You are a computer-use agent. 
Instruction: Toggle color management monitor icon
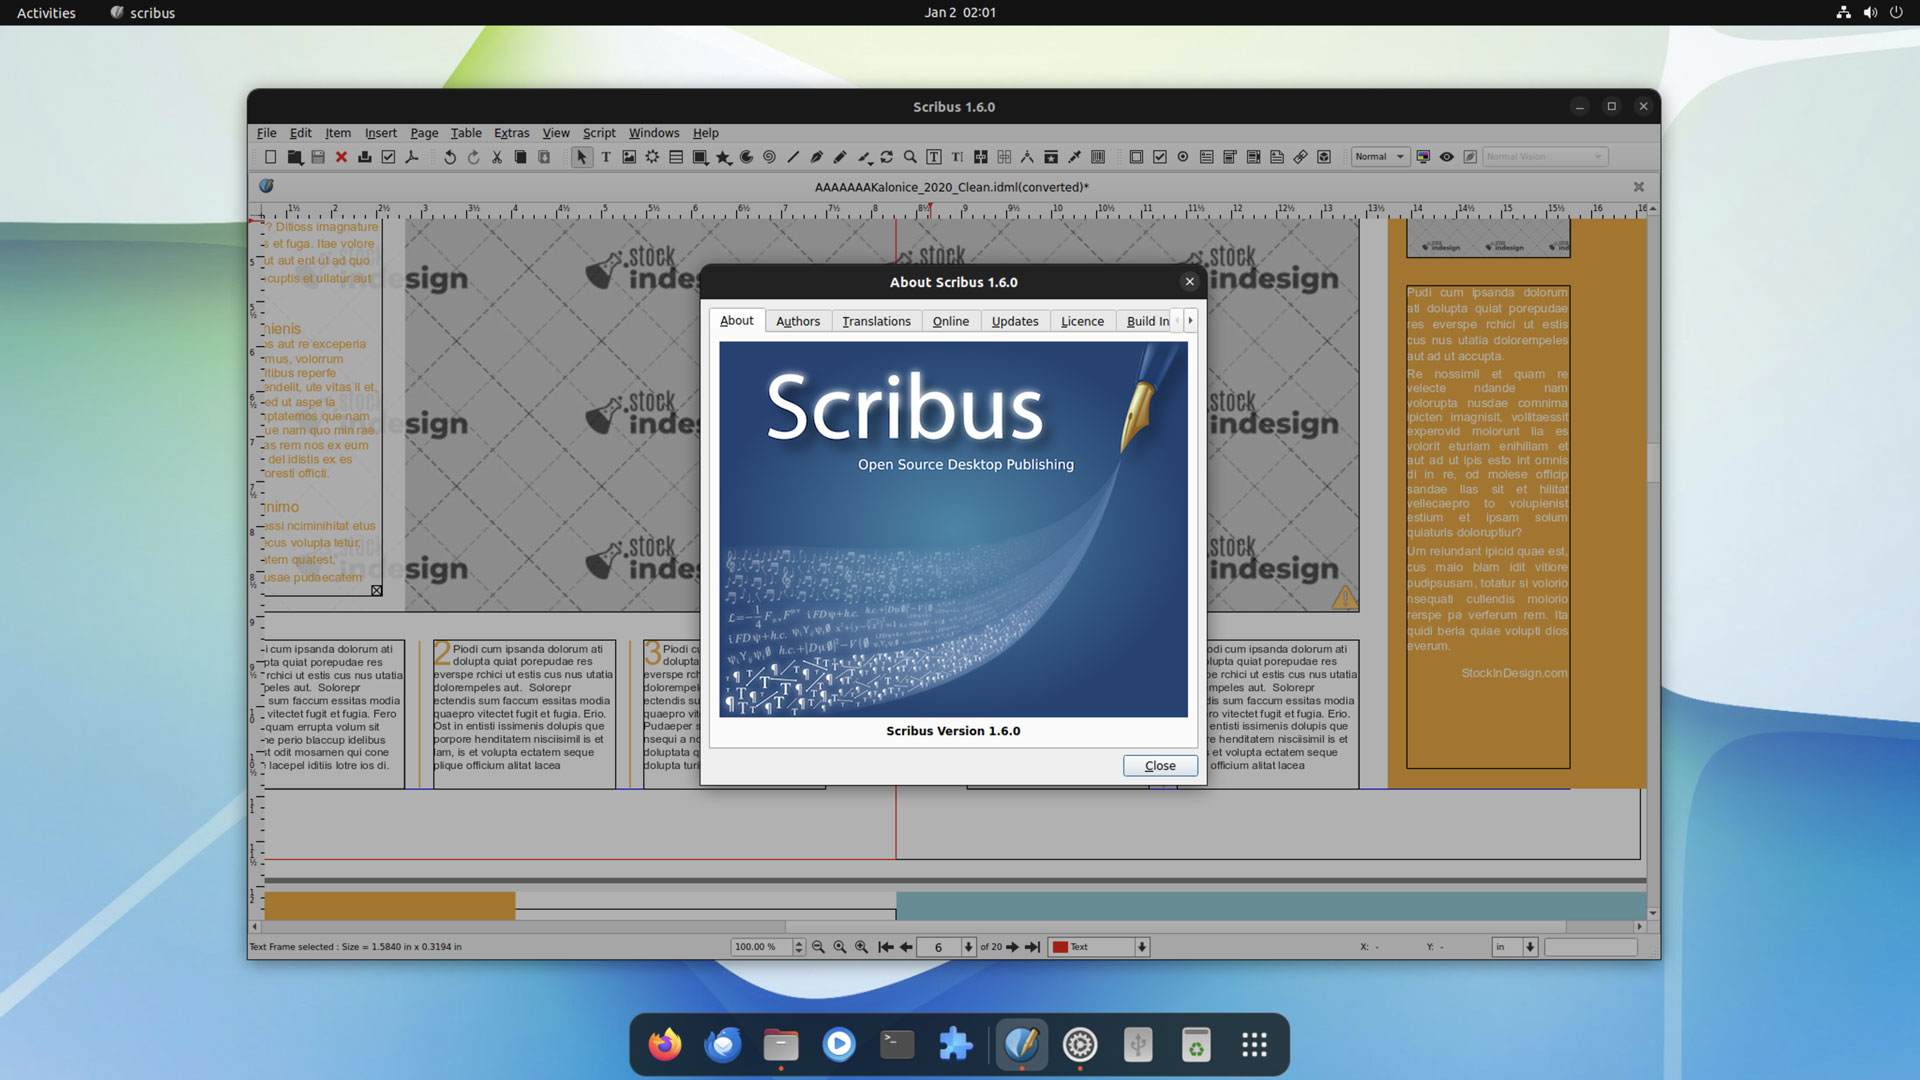(1422, 157)
